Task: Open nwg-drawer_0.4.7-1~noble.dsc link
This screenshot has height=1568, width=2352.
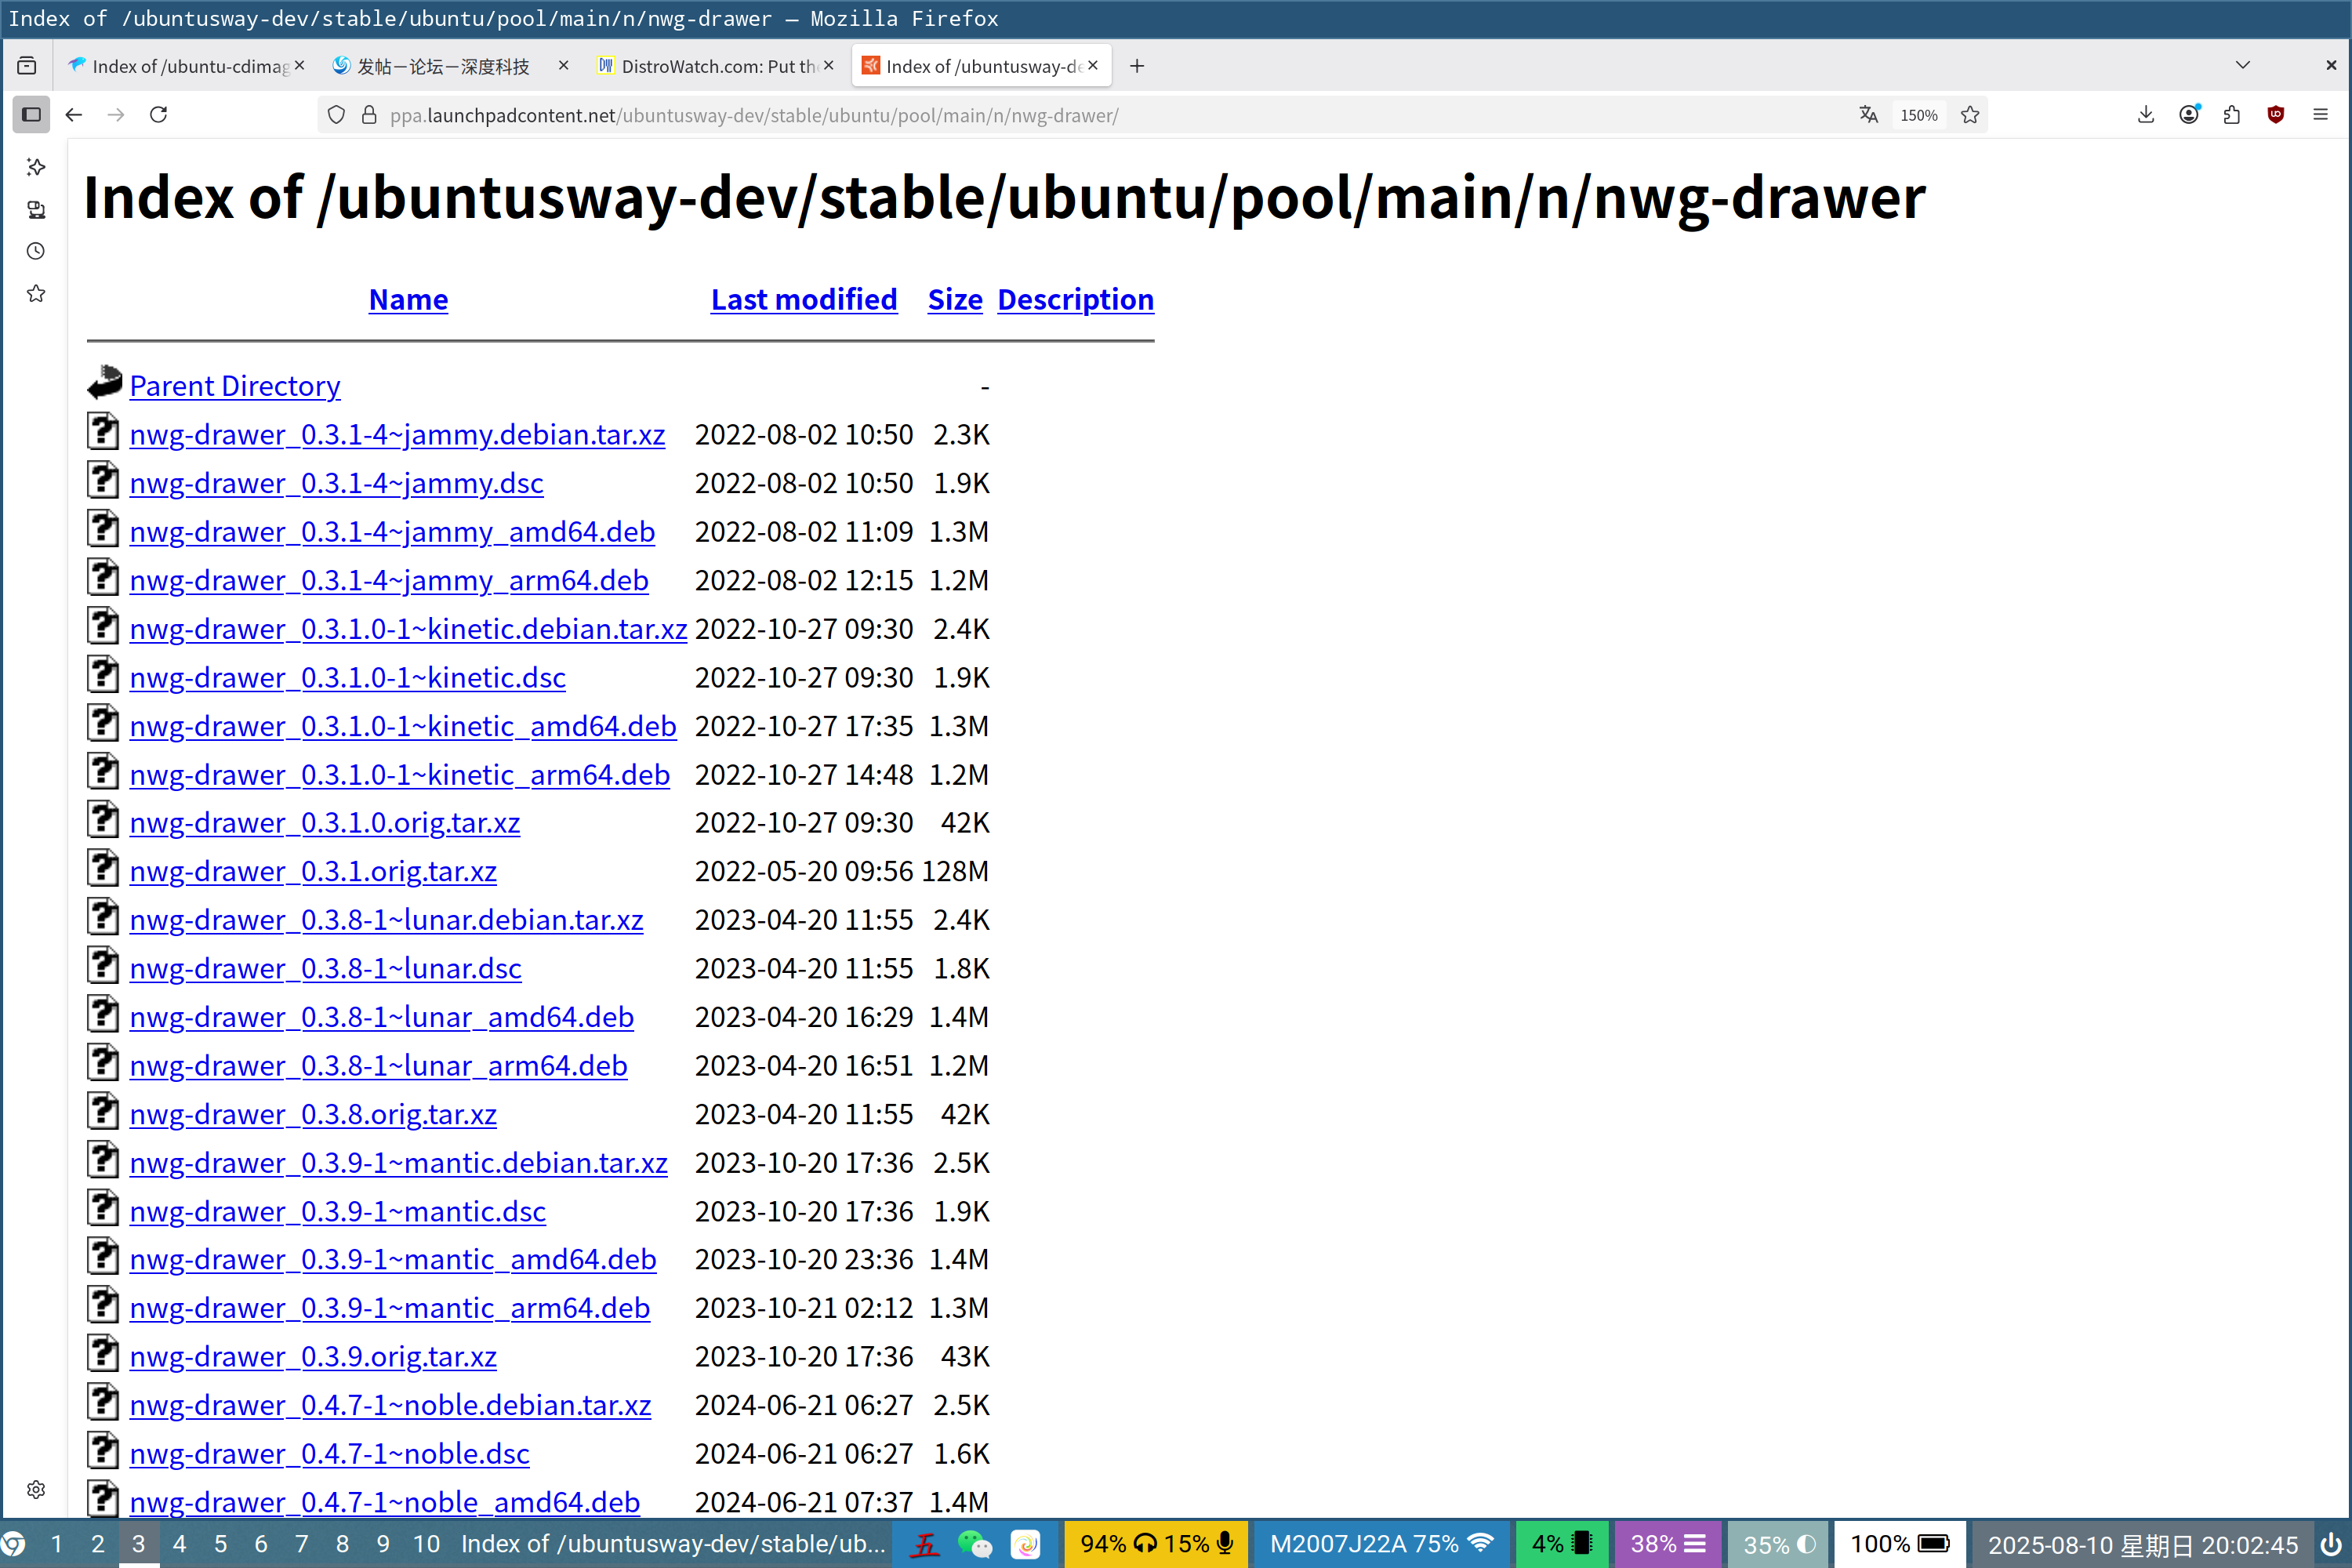Action: pos(329,1454)
